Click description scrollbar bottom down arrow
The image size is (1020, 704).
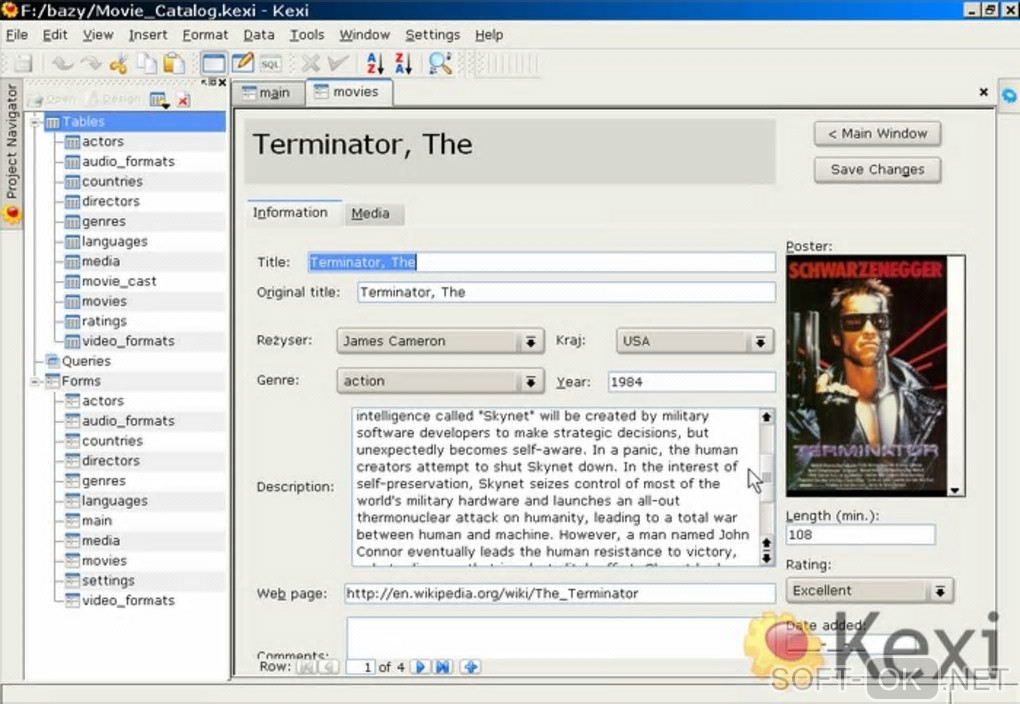pyautogui.click(x=766, y=558)
